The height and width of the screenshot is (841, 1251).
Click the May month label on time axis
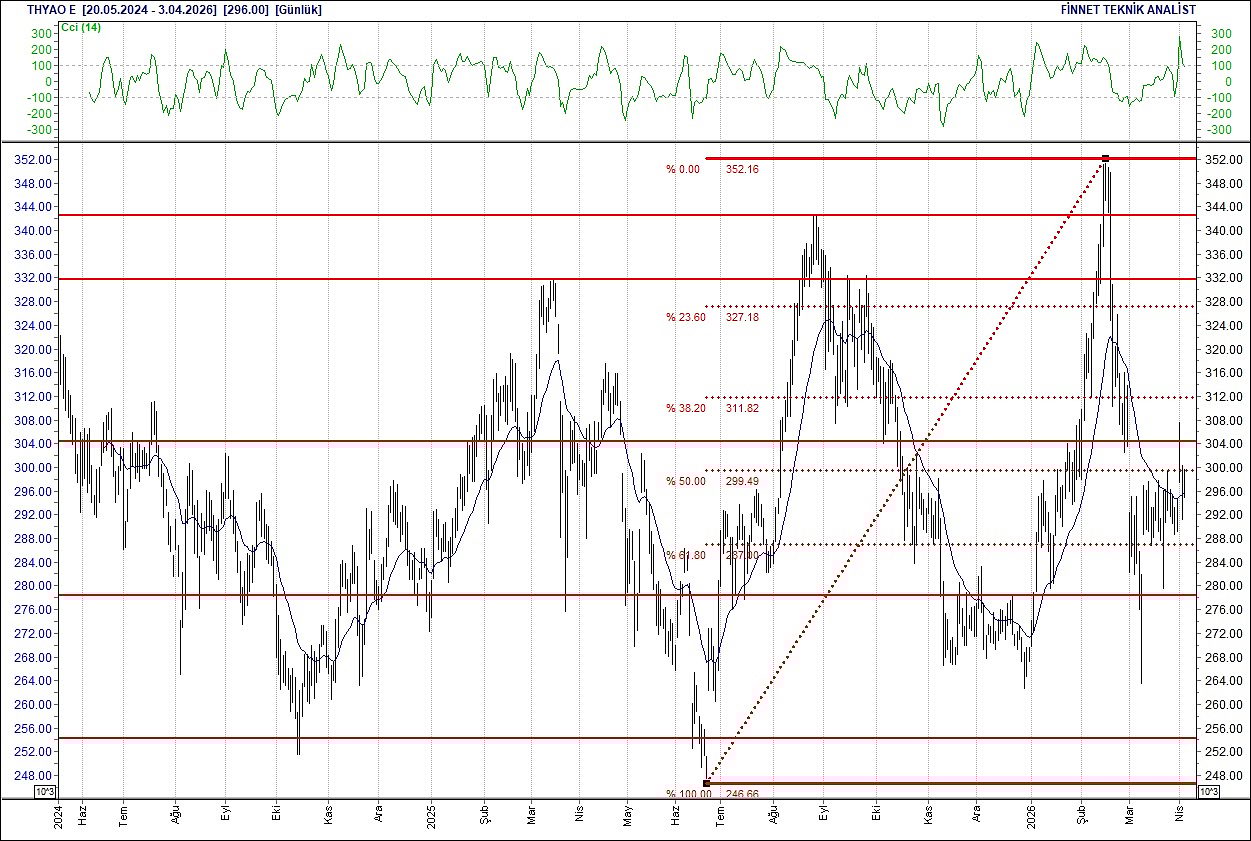click(x=628, y=812)
